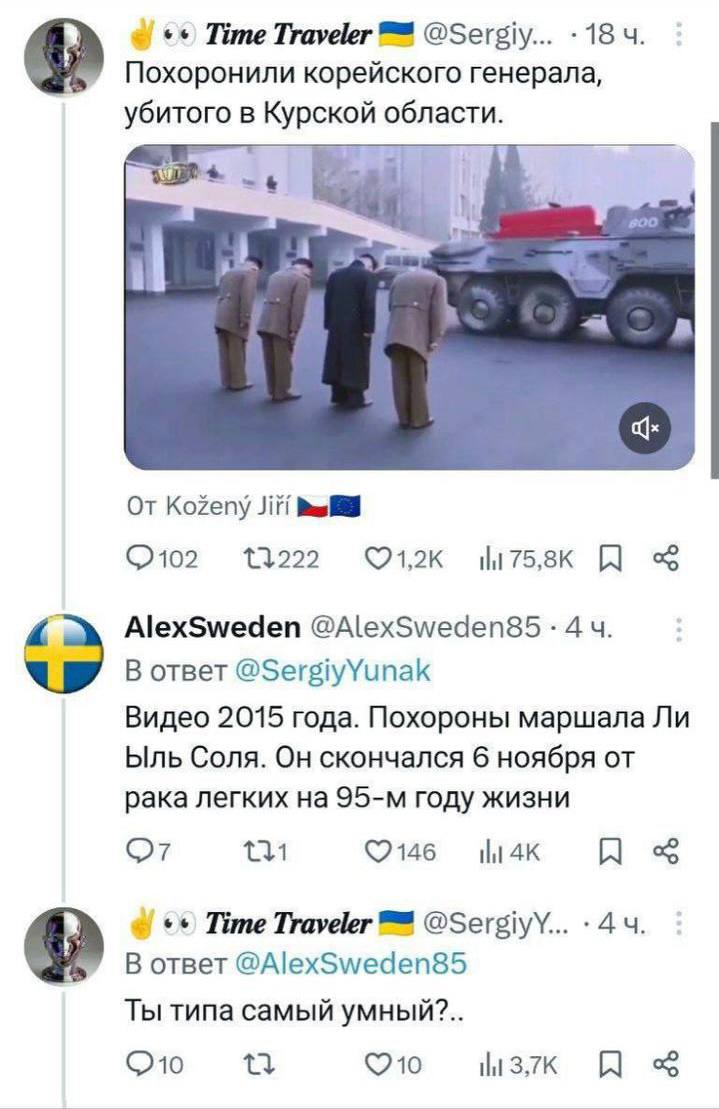Play the funeral video thumbnail
Image resolution: width=719 pixels, height=1109 pixels.
pos(409,307)
